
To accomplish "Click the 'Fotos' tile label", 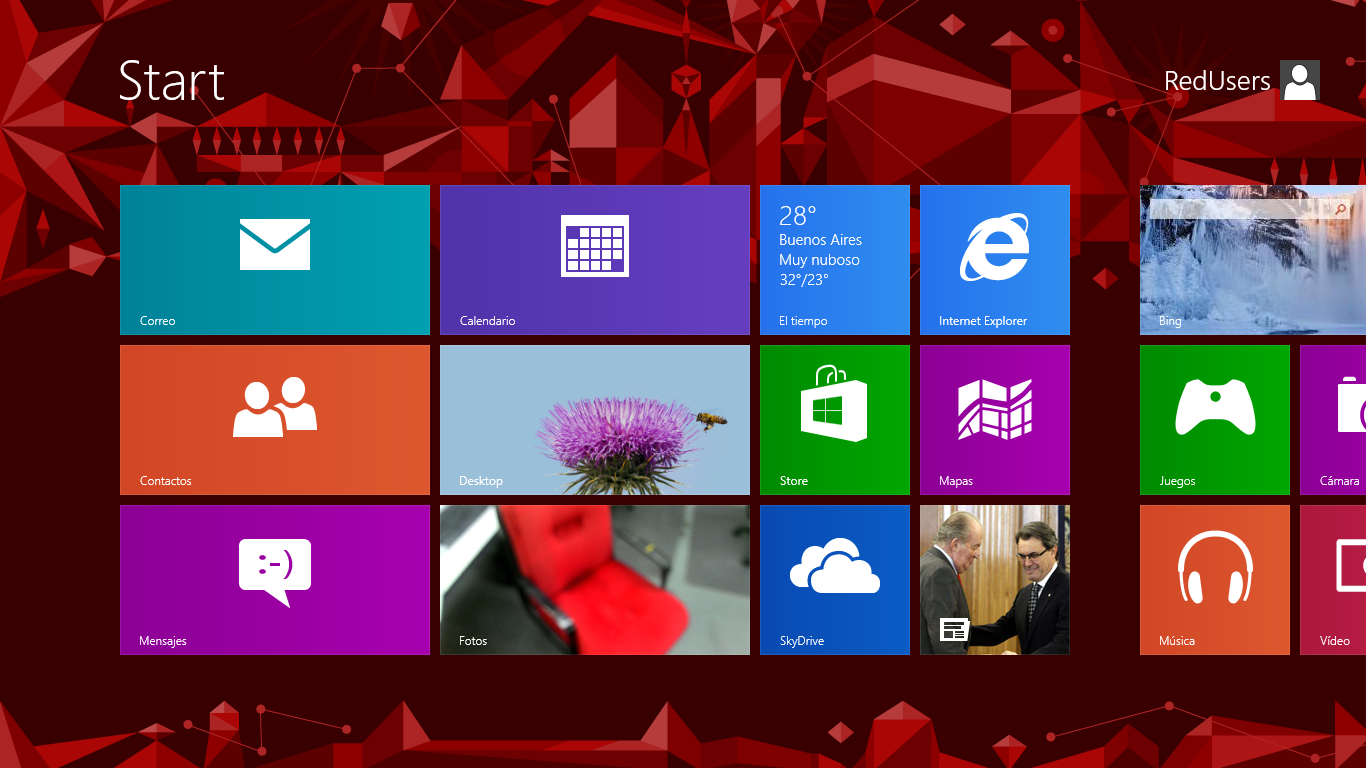I will coord(473,641).
